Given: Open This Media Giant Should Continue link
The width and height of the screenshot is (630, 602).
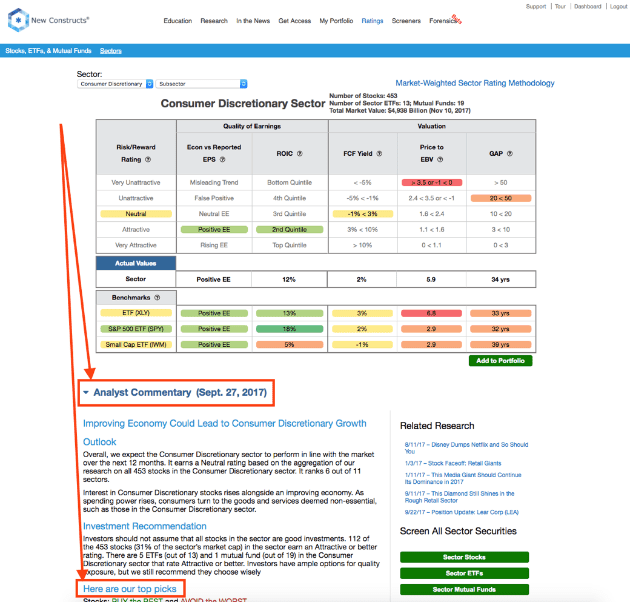Looking at the screenshot, I should click(463, 478).
